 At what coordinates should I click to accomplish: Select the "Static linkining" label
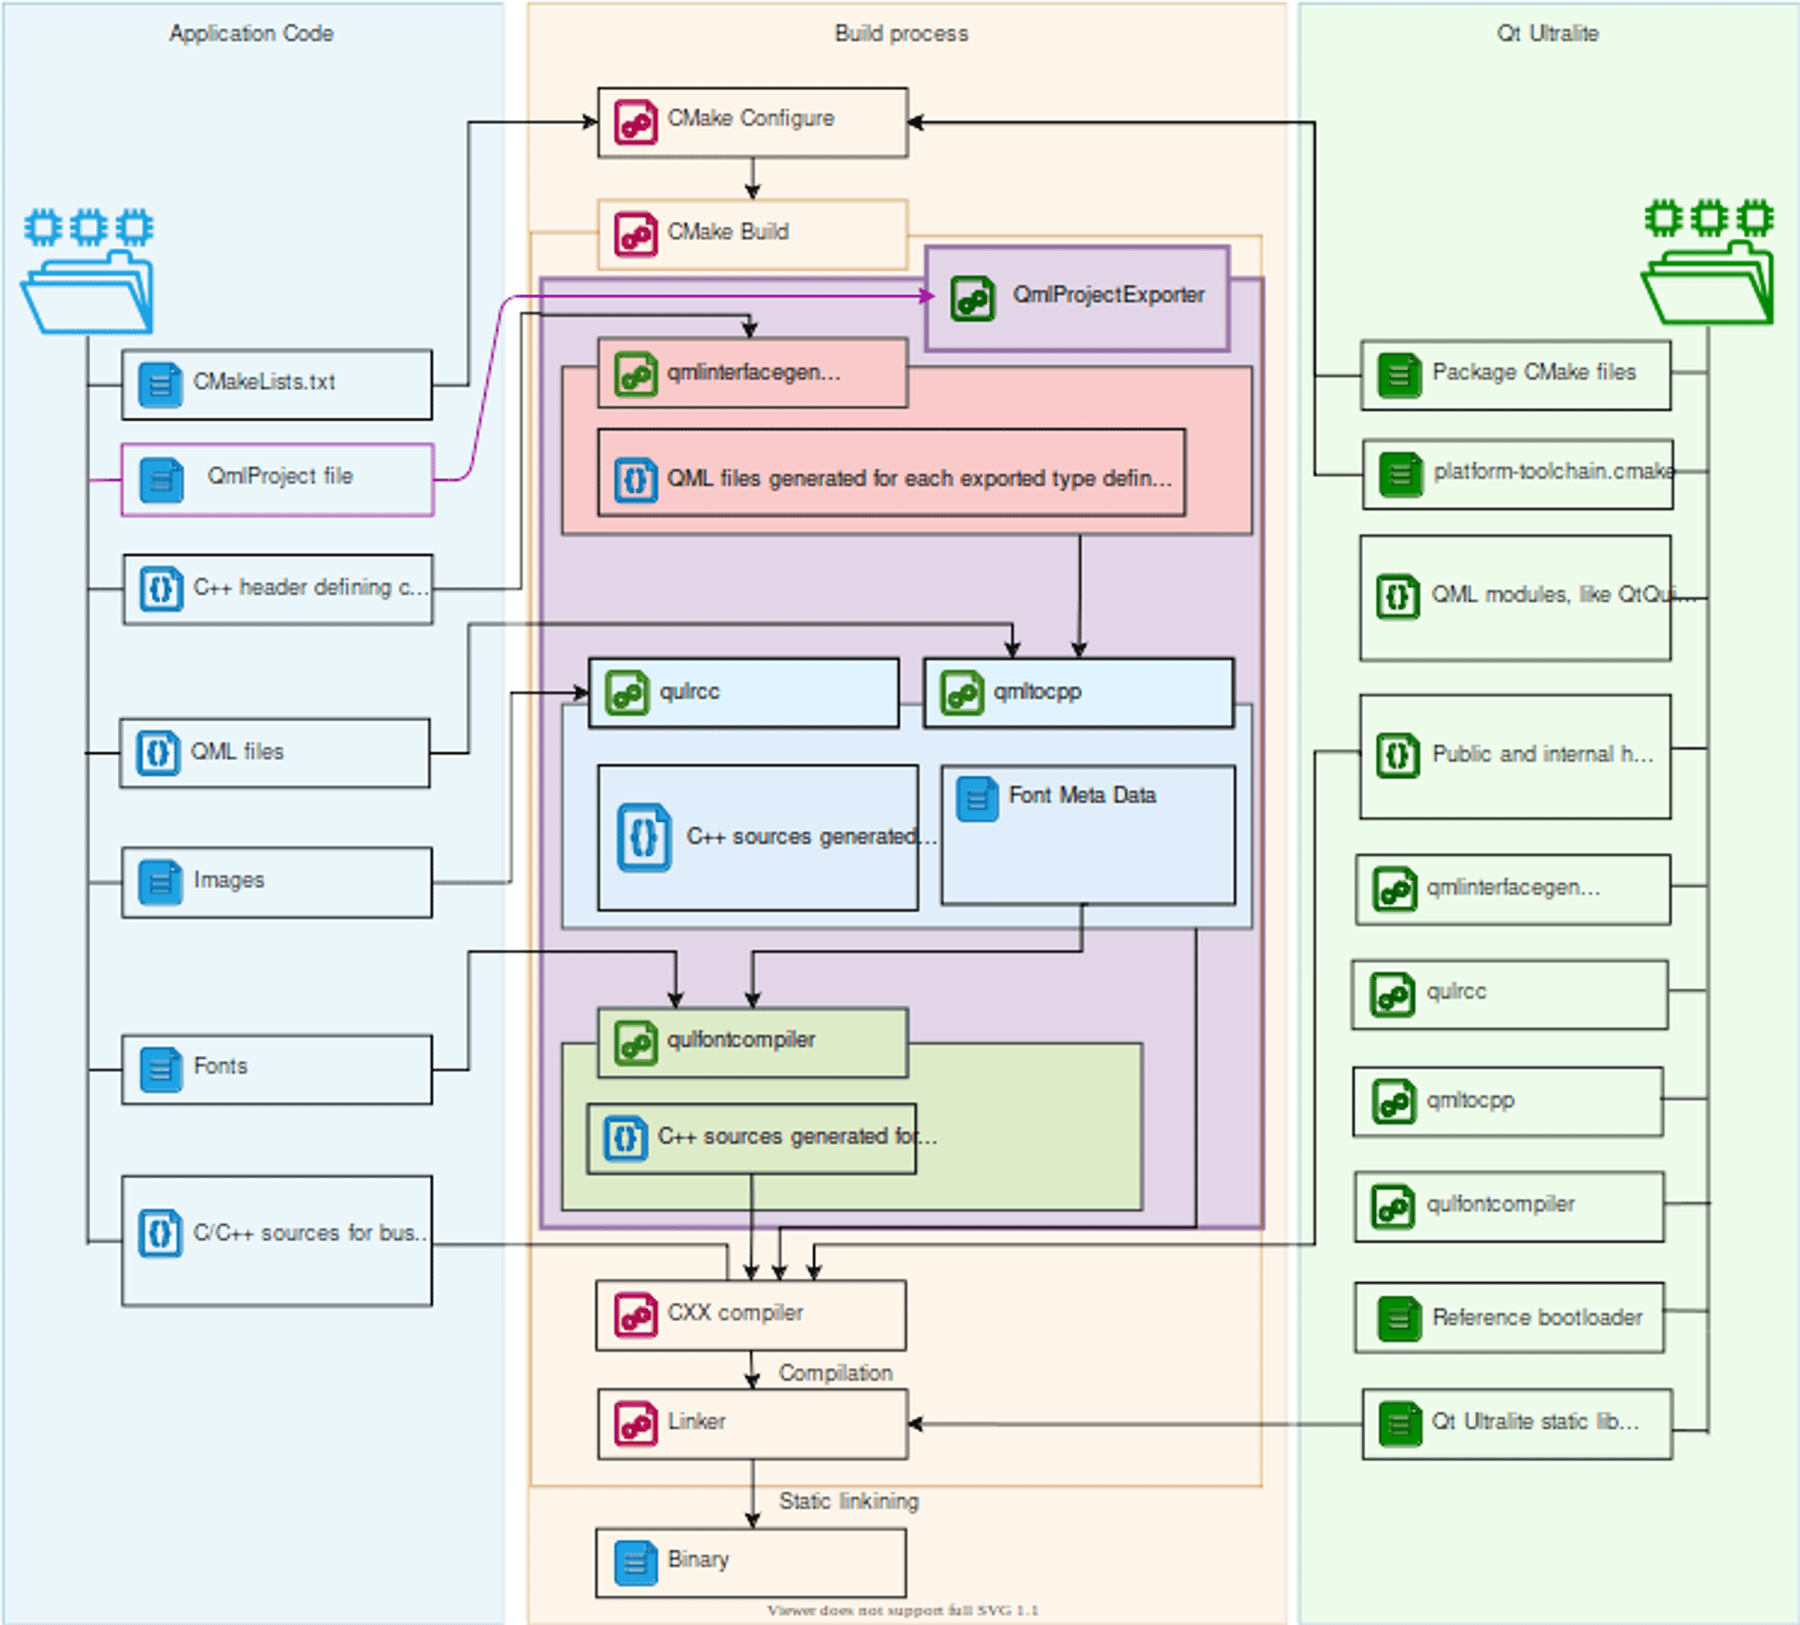849,1501
